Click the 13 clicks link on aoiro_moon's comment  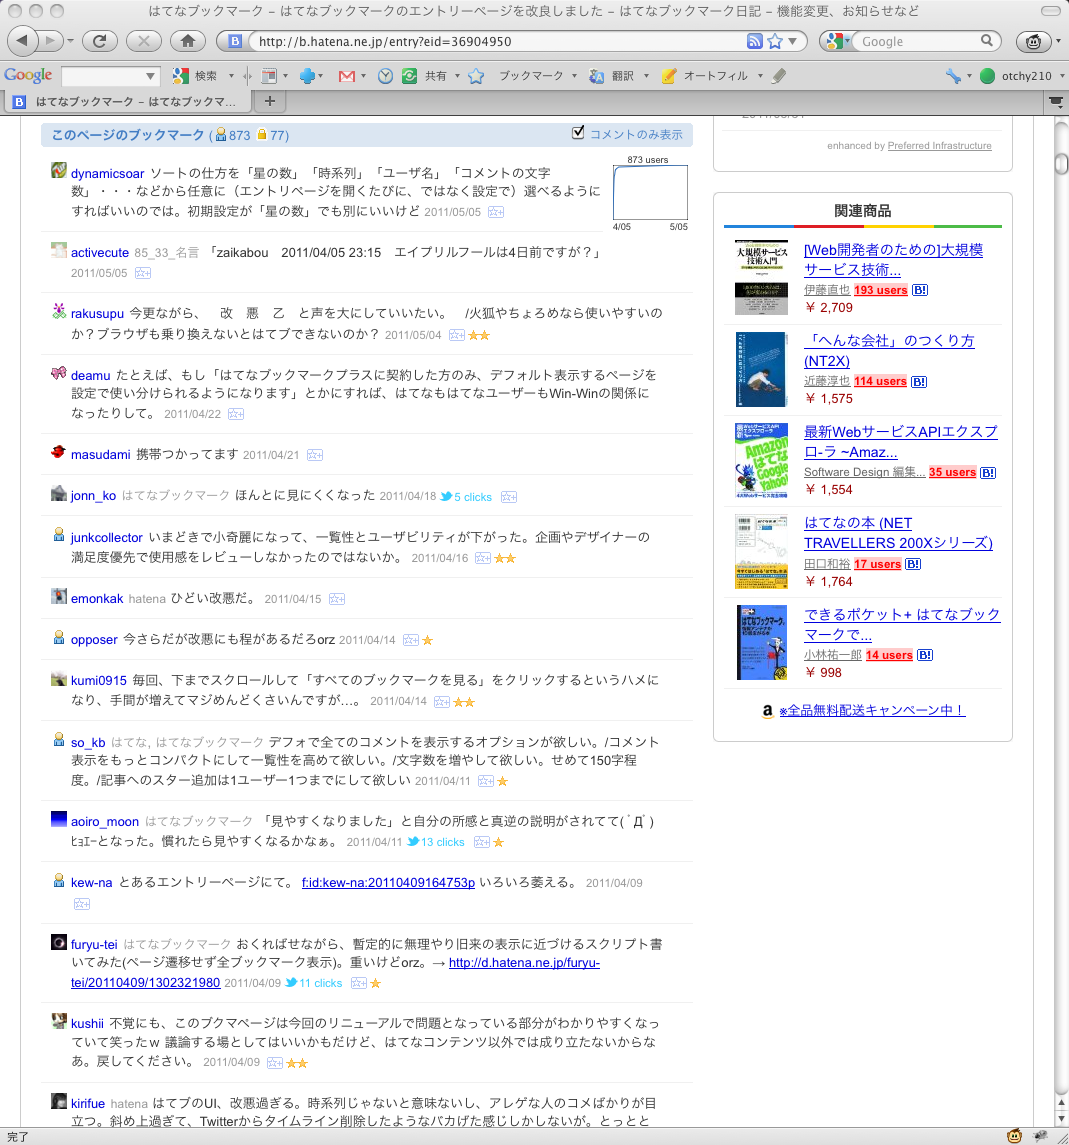(x=442, y=842)
